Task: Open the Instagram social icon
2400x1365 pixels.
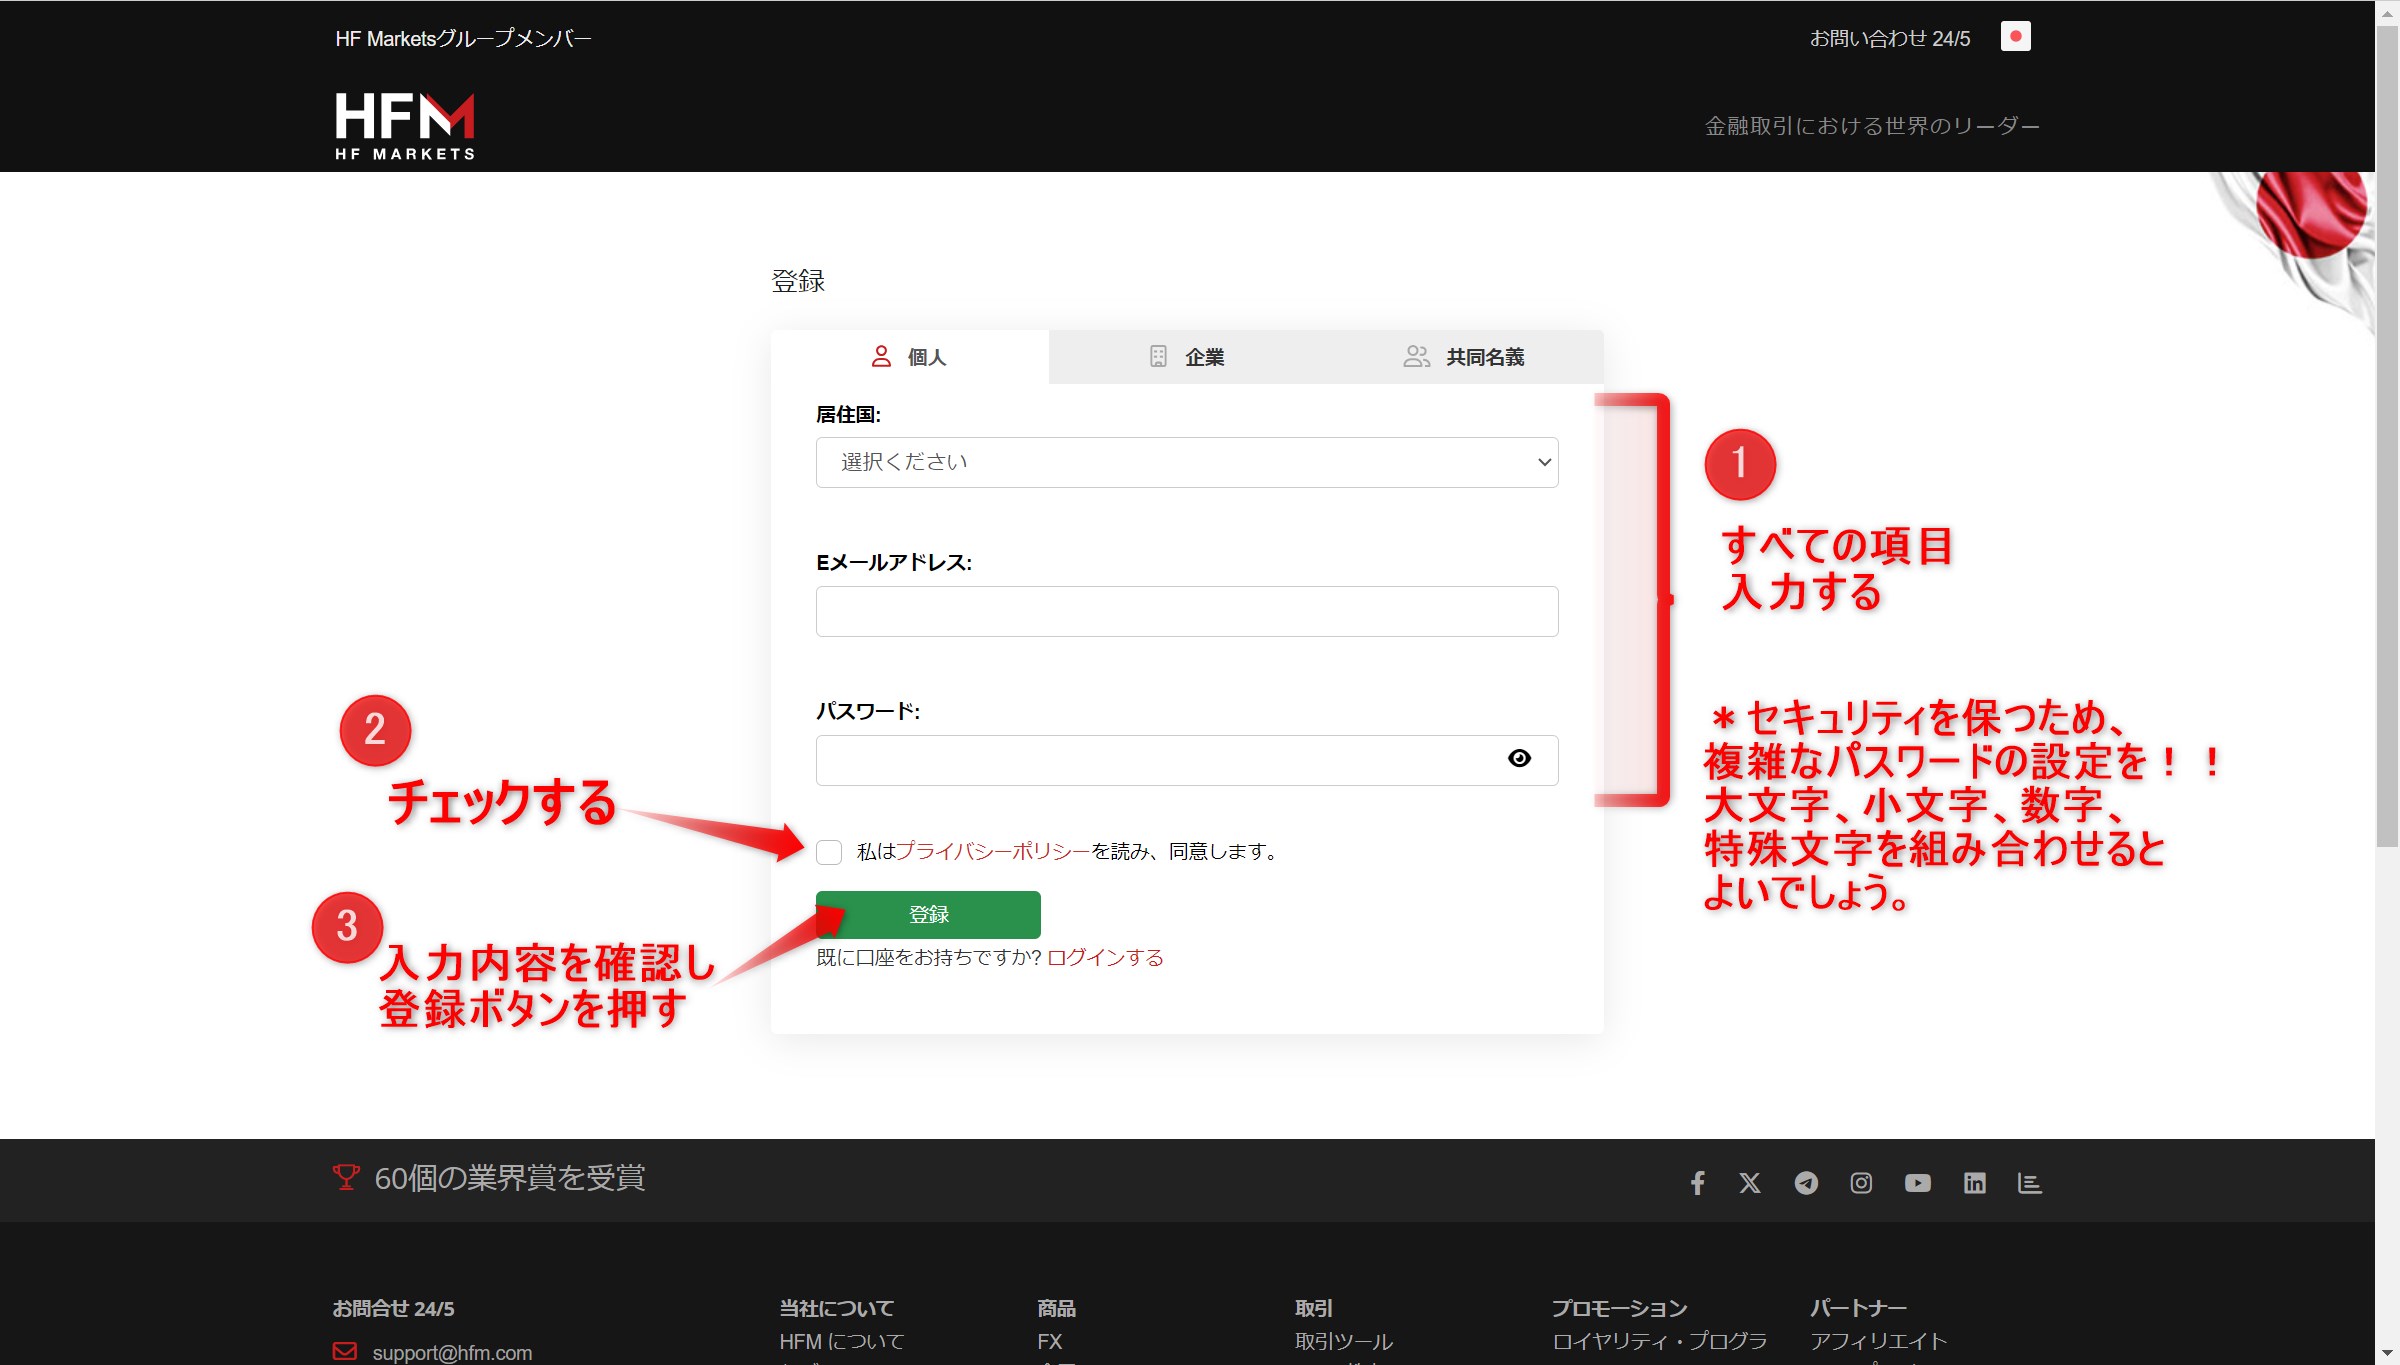Action: (x=1861, y=1183)
